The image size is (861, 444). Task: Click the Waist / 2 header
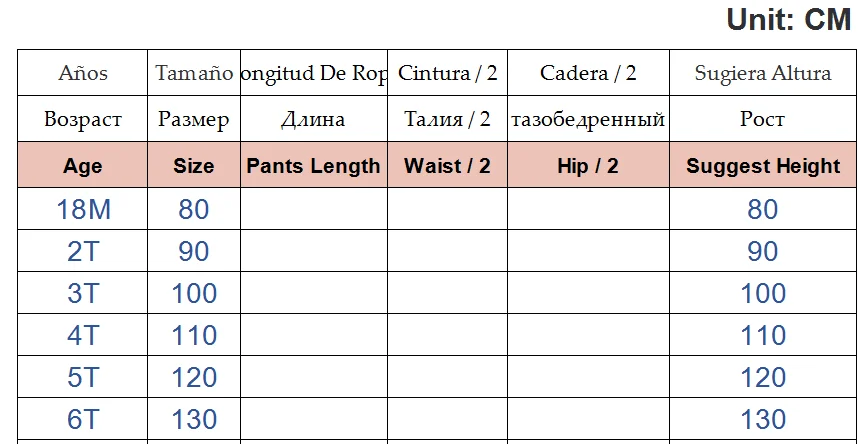[x=447, y=166]
